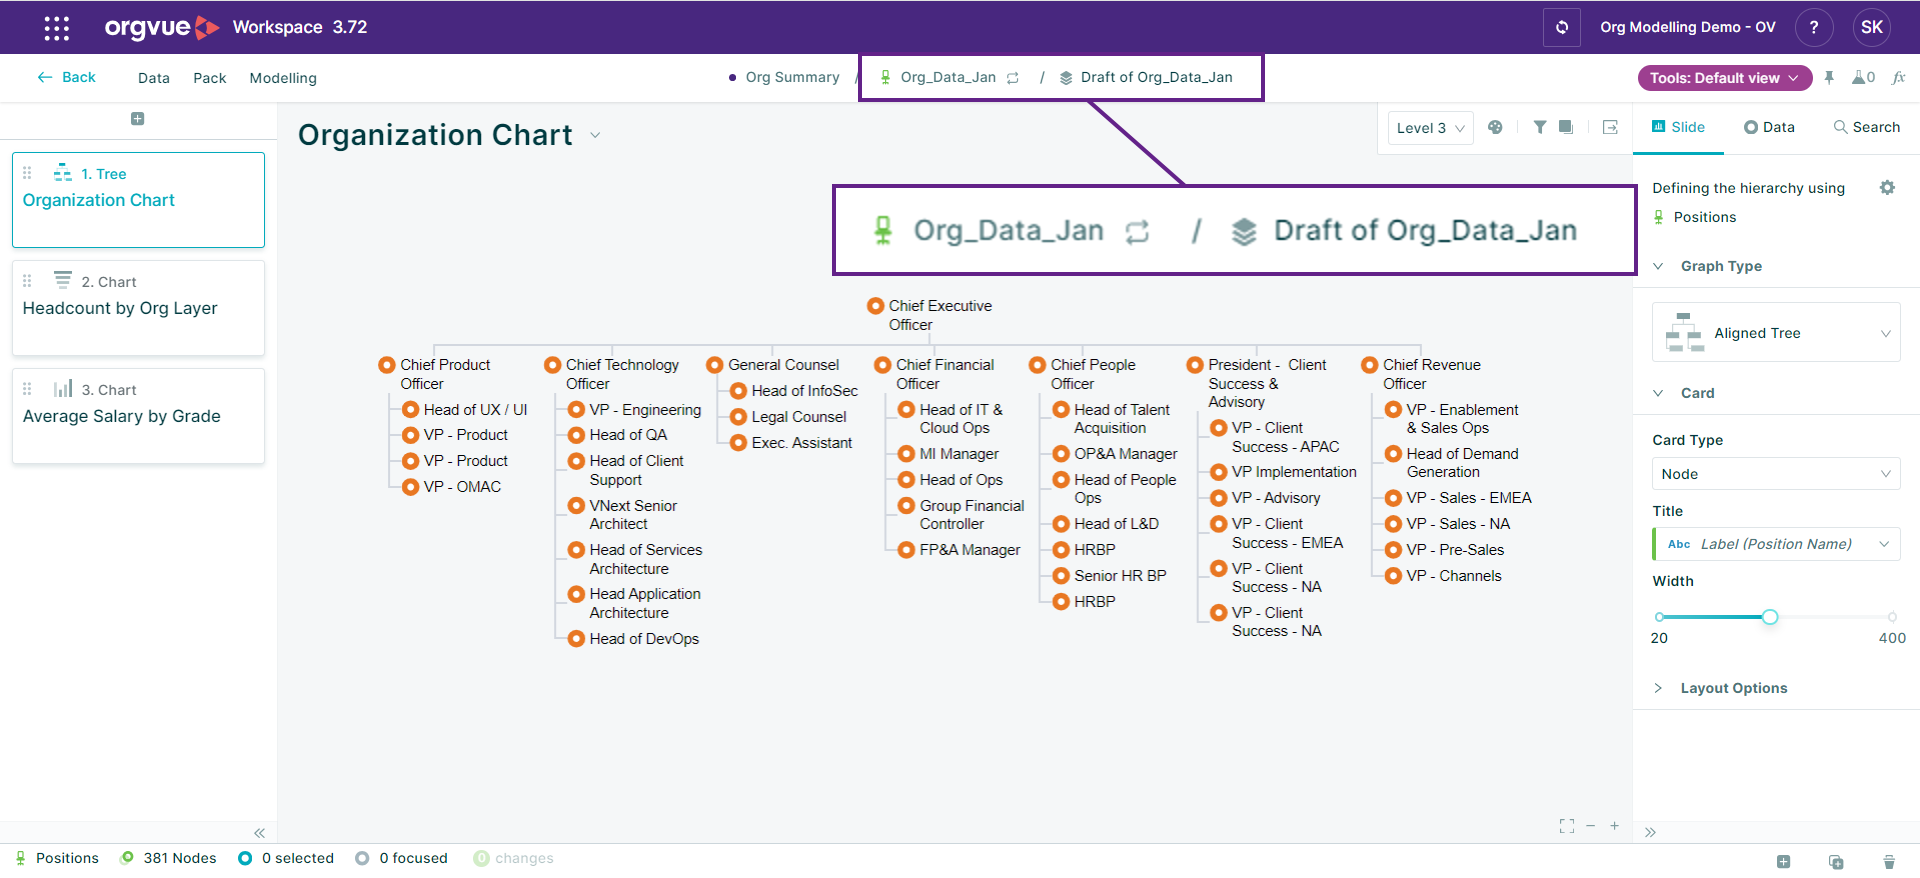Click the Width slider handle
The image size is (1920, 878).
point(1770,617)
